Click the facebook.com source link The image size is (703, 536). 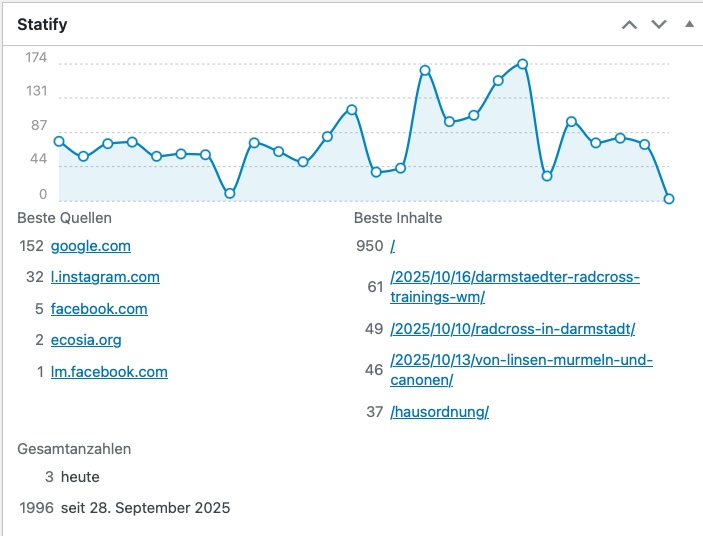tap(99, 309)
